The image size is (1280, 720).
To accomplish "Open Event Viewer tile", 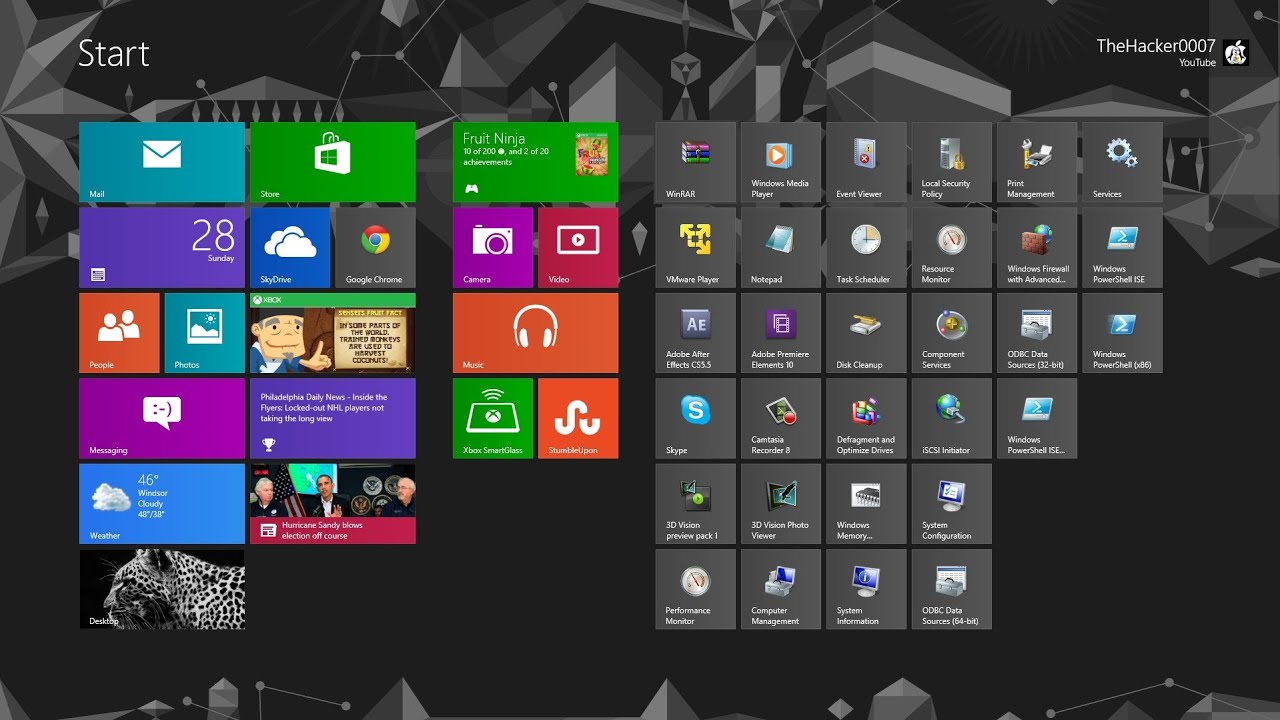I will pos(866,162).
